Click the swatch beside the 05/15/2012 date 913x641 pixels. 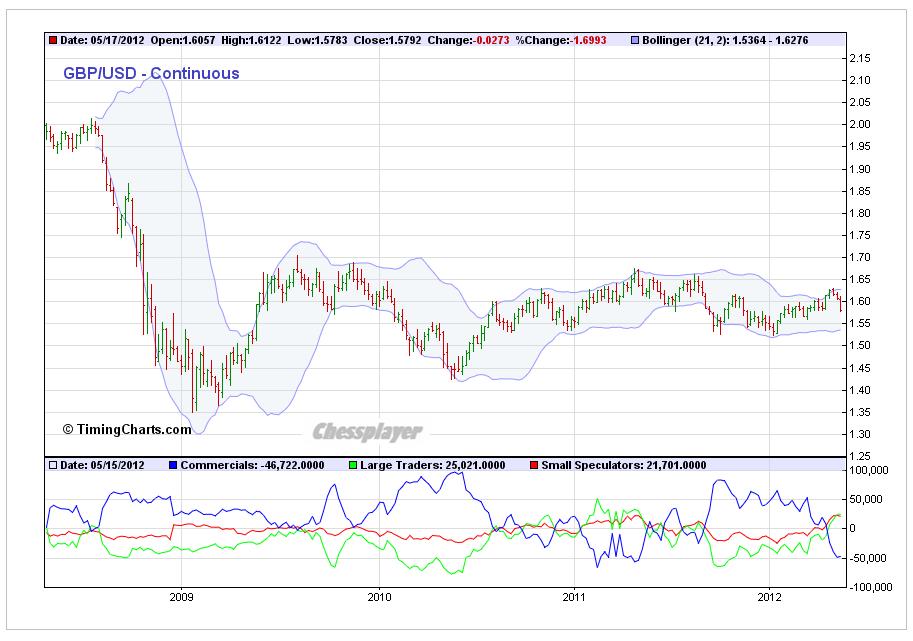point(53,465)
